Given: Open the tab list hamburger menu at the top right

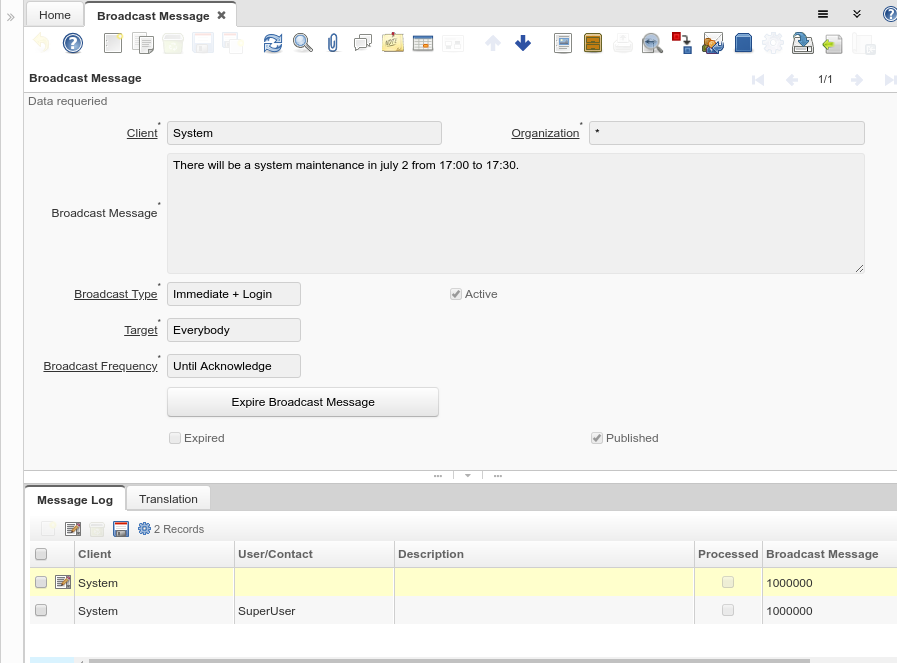Looking at the screenshot, I should click(823, 14).
